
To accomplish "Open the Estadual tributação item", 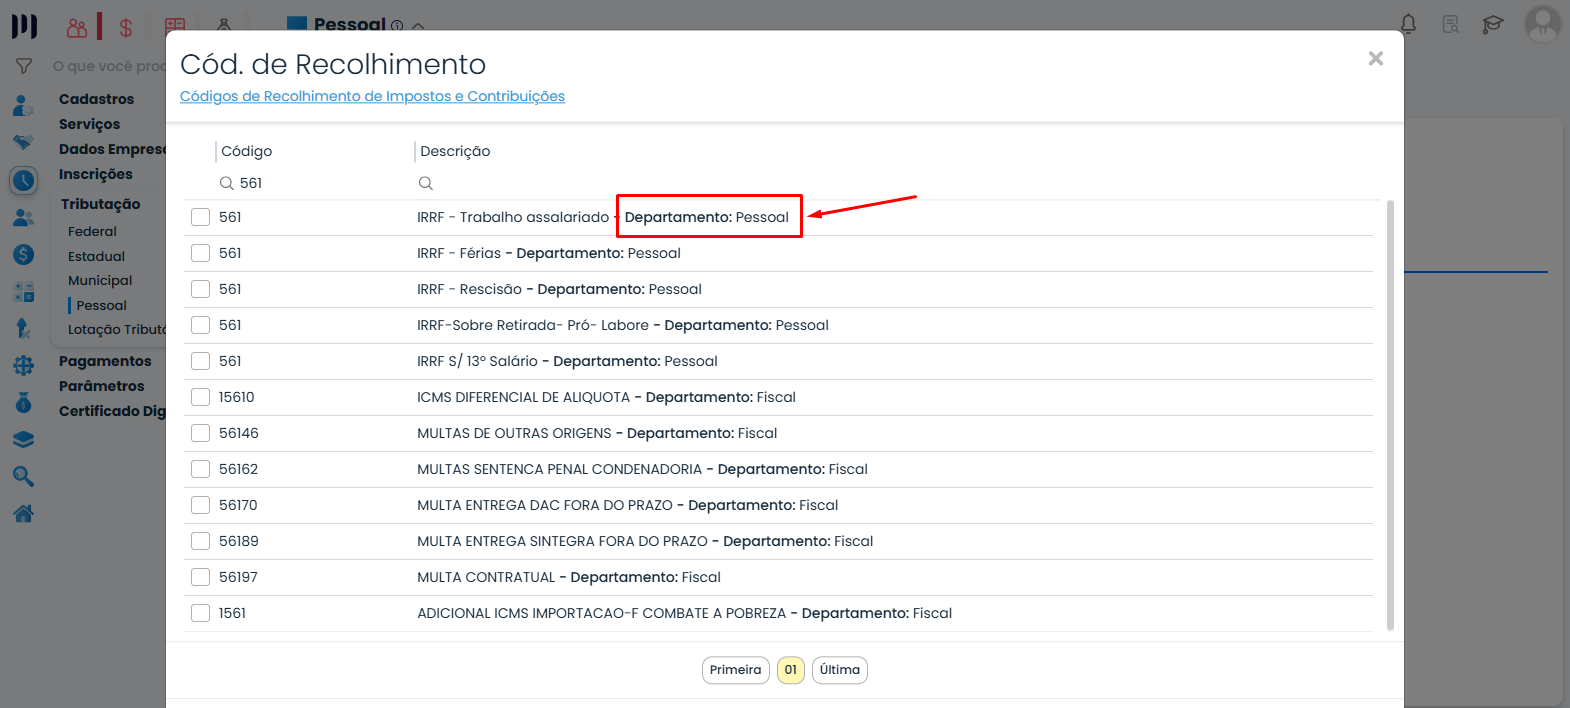I will point(96,256).
